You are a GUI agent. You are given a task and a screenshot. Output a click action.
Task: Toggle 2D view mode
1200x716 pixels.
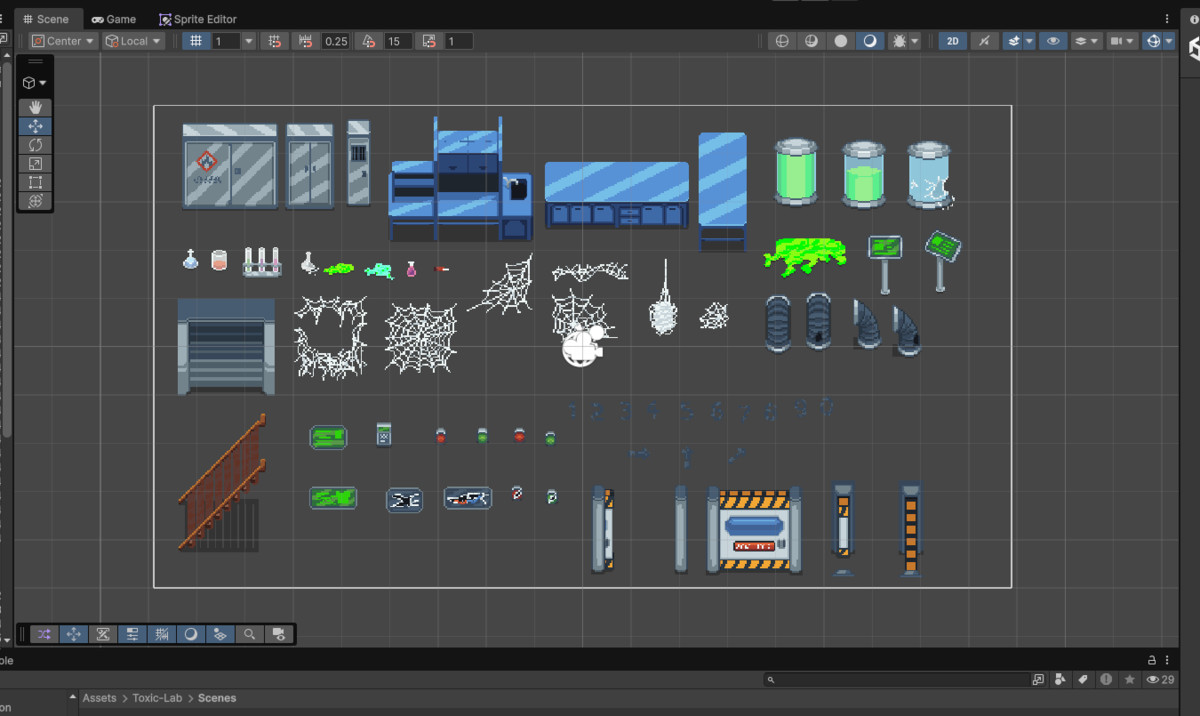pos(953,41)
